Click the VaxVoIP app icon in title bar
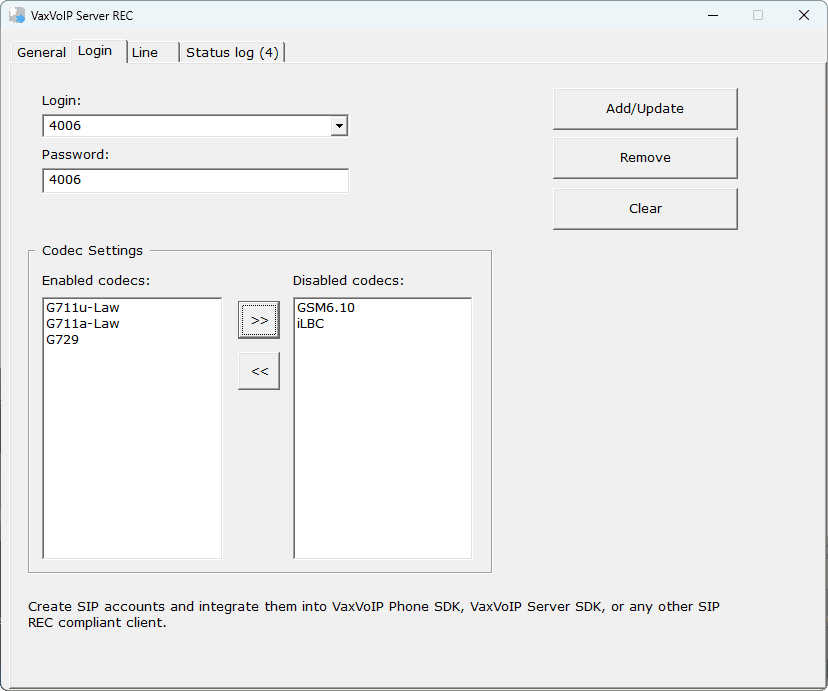This screenshot has height=691, width=828. click(17, 15)
